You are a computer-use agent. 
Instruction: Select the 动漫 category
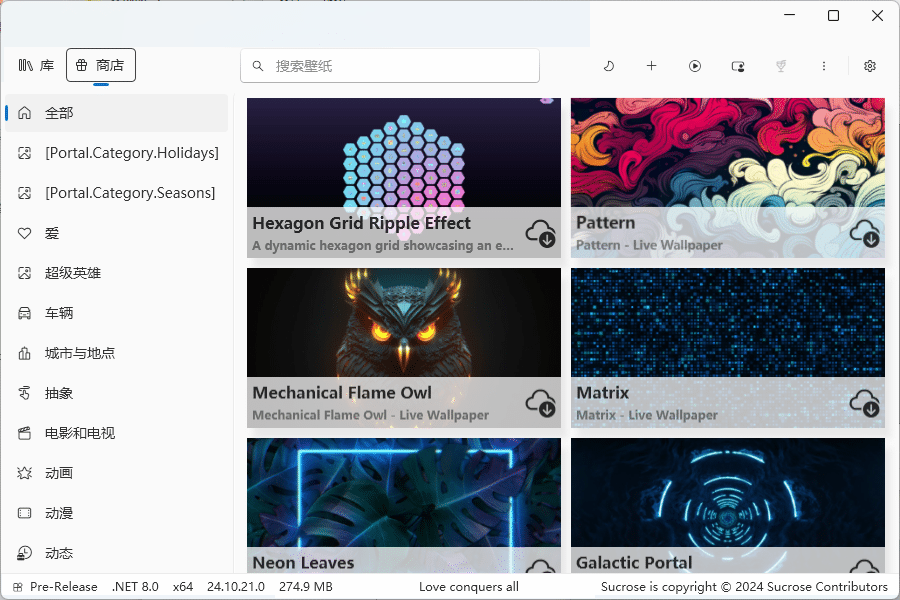[x=117, y=513]
